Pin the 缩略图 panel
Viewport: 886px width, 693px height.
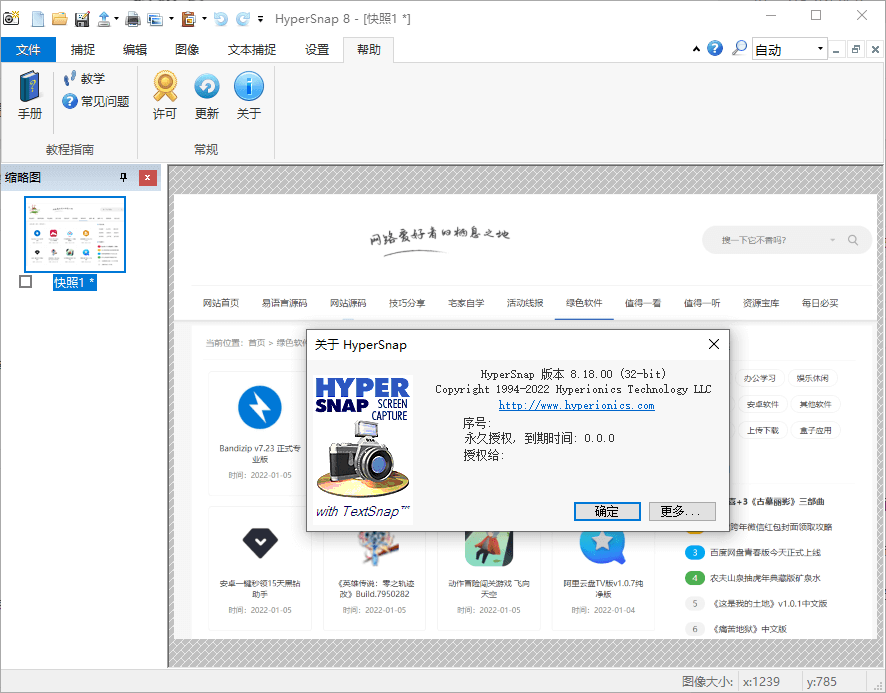[x=123, y=177]
